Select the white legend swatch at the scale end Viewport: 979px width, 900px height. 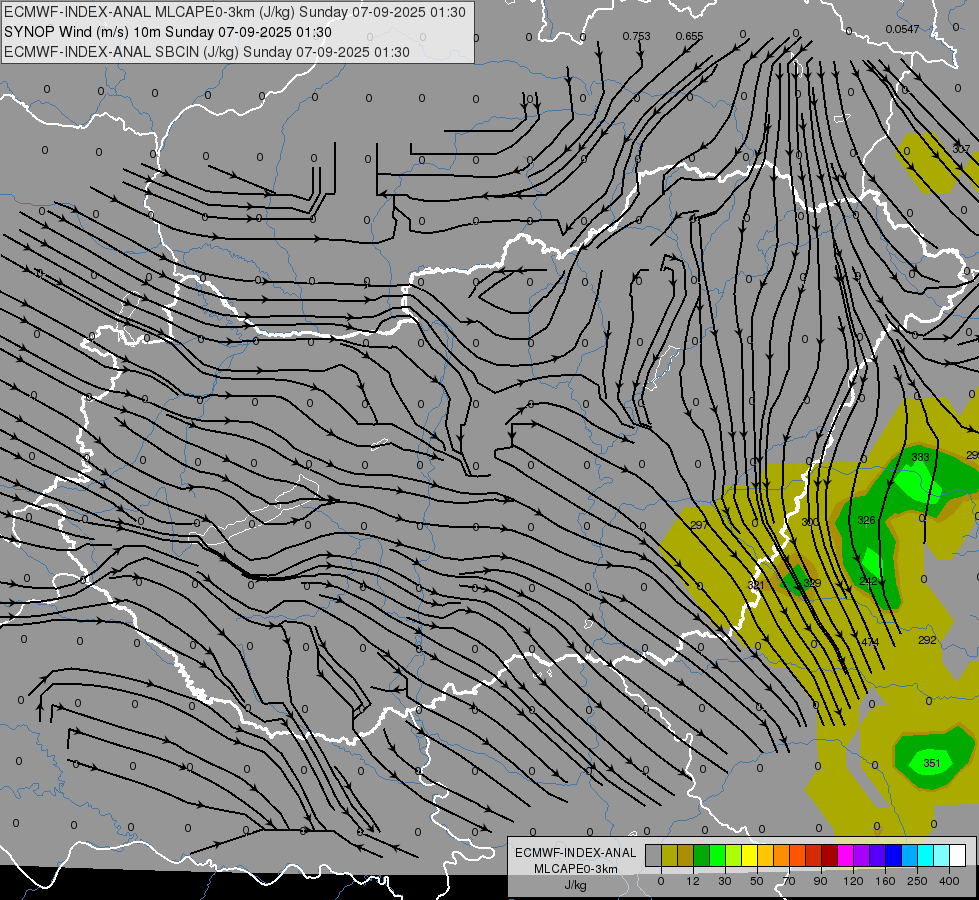click(x=958, y=855)
